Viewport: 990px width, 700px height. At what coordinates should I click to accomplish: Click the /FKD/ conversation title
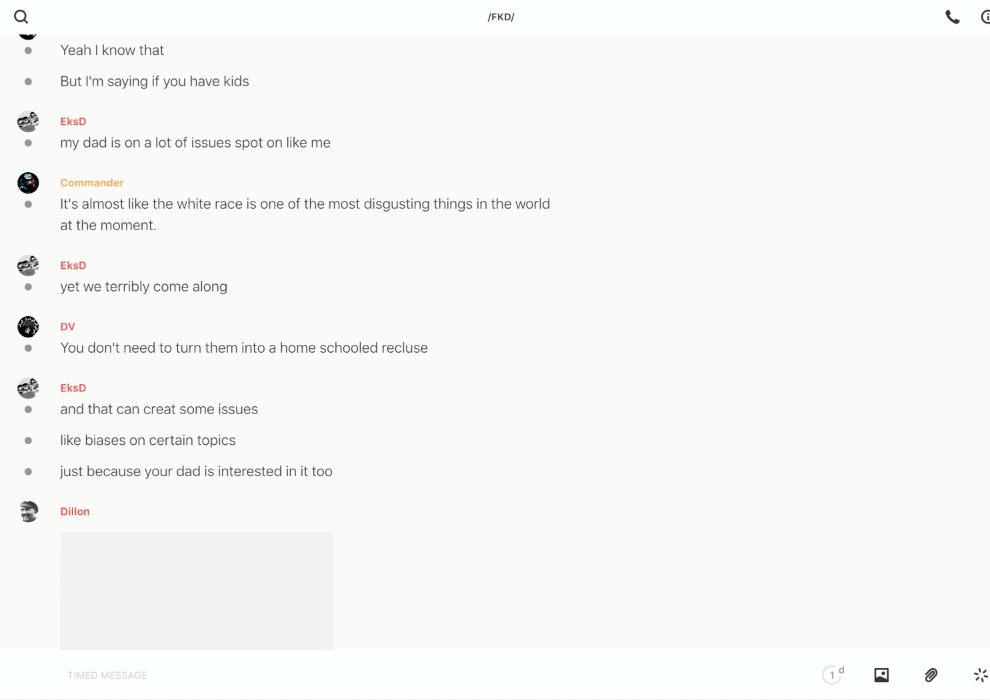(501, 17)
